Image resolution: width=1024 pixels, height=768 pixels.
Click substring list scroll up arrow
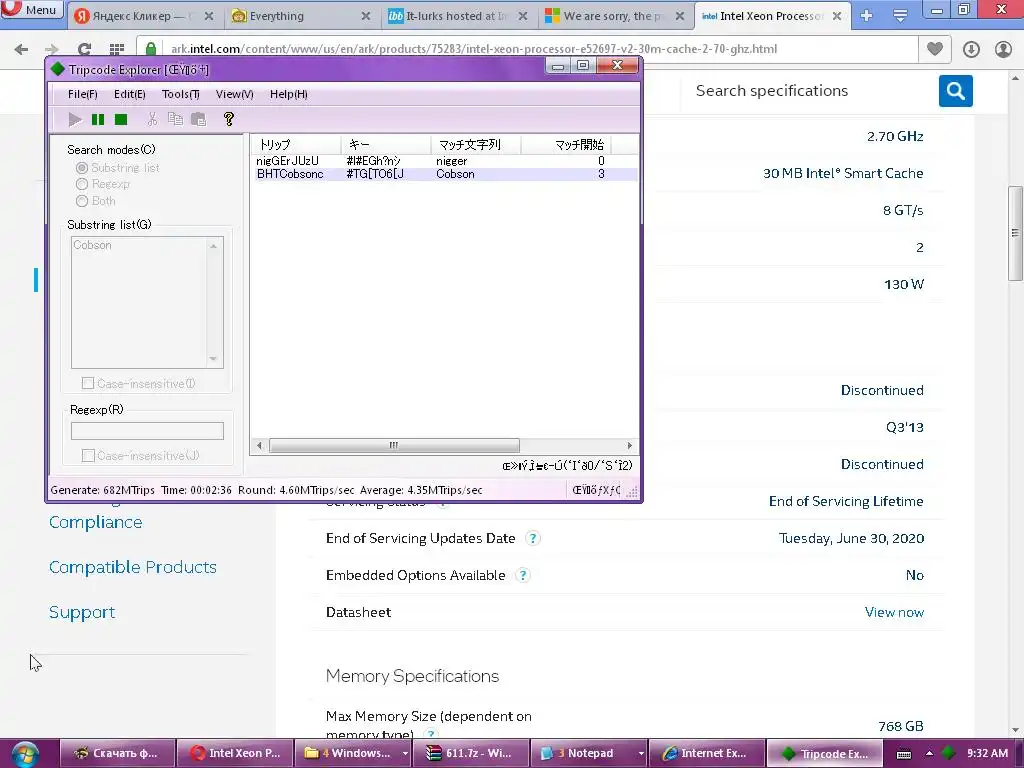point(214,246)
